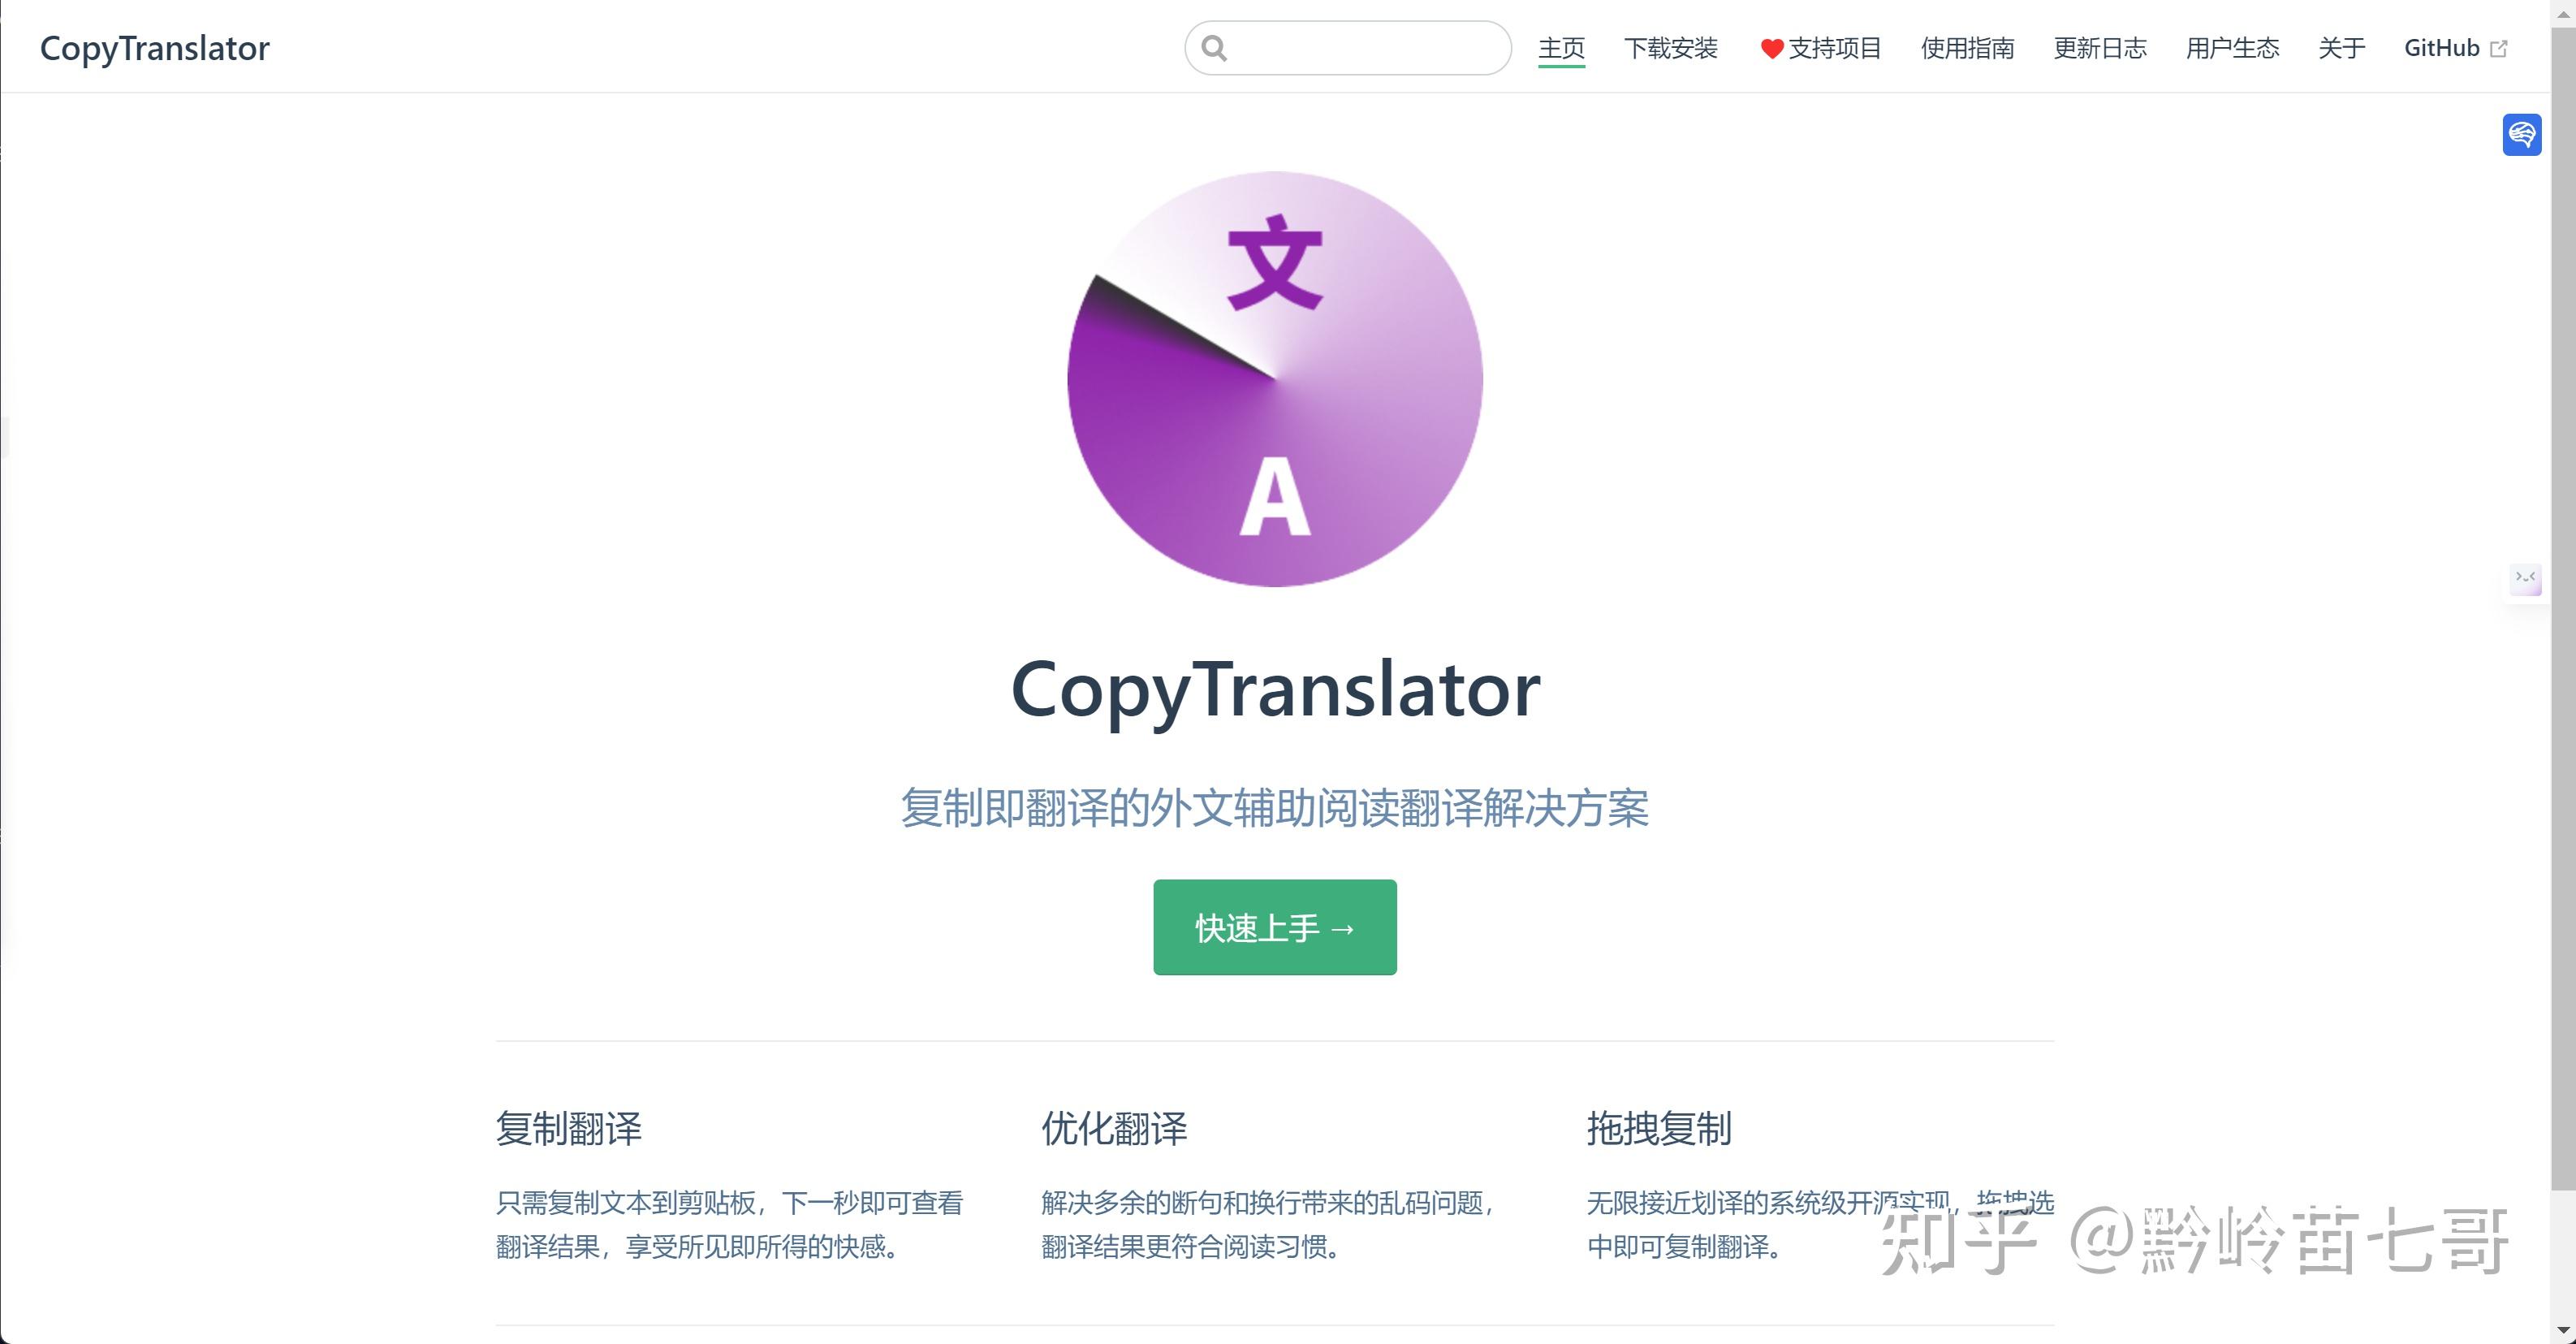
Task: Click the green 快速上手 button
Action: [1275, 927]
